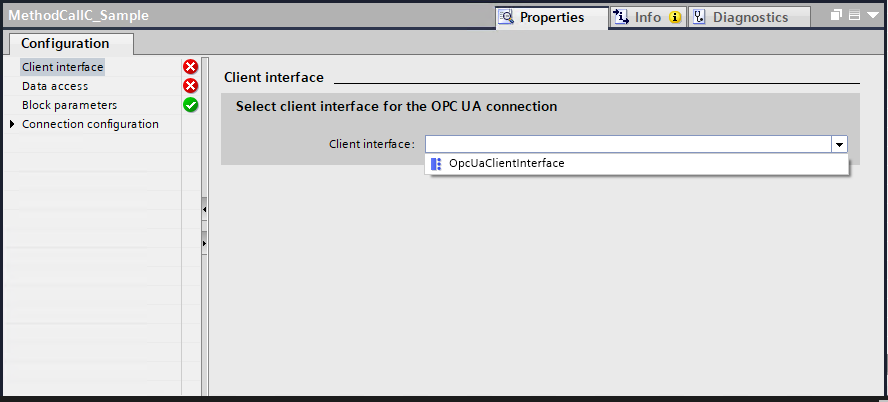The image size is (888, 402).
Task: Select the Configuration tab
Action: tap(65, 44)
